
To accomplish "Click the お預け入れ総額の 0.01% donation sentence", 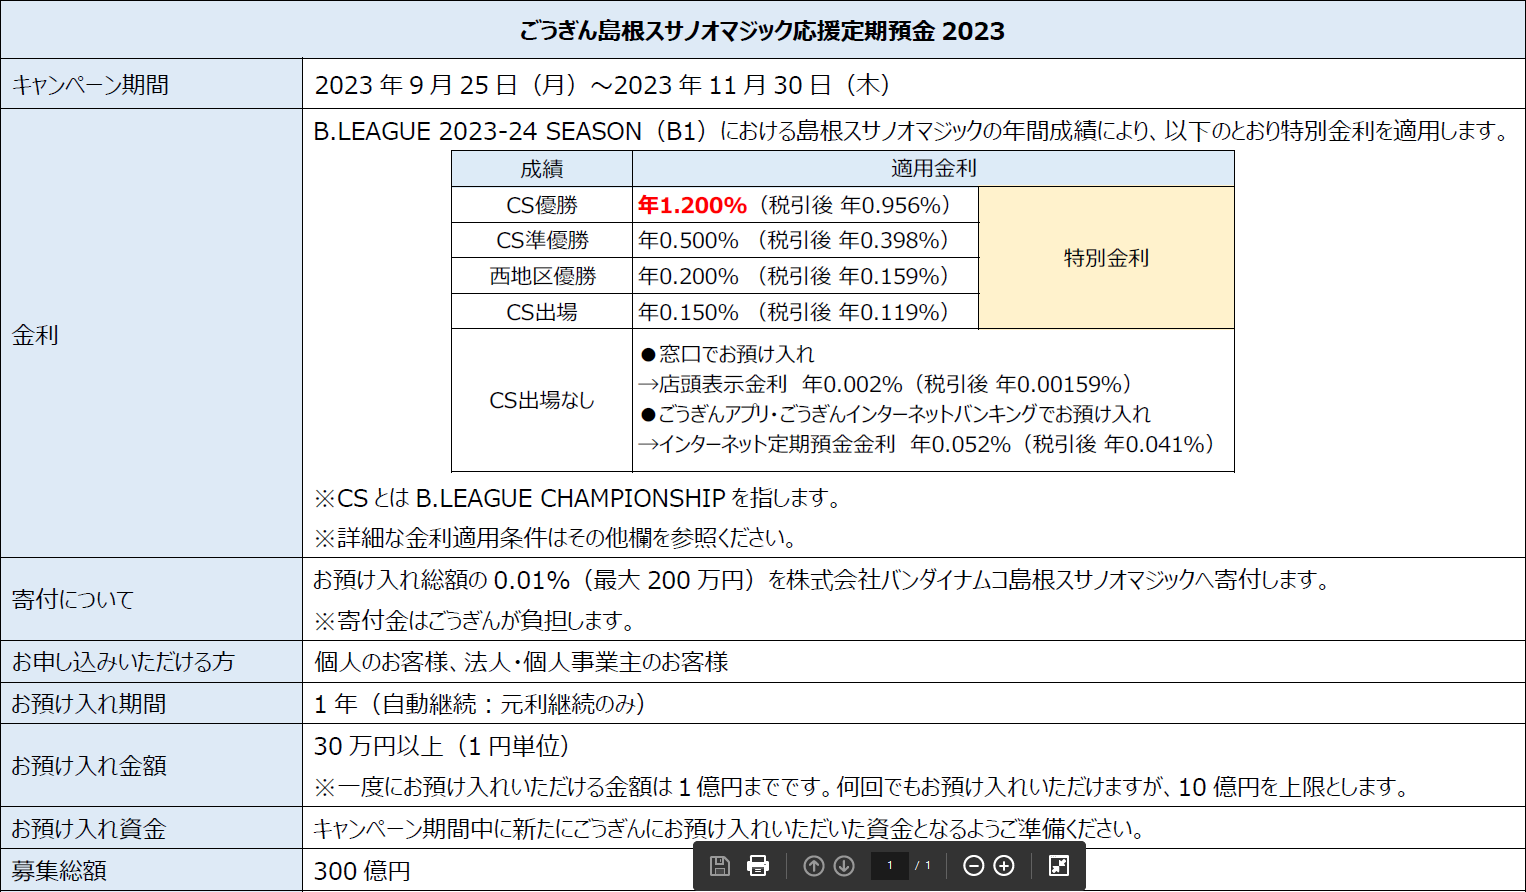I will coord(821,580).
